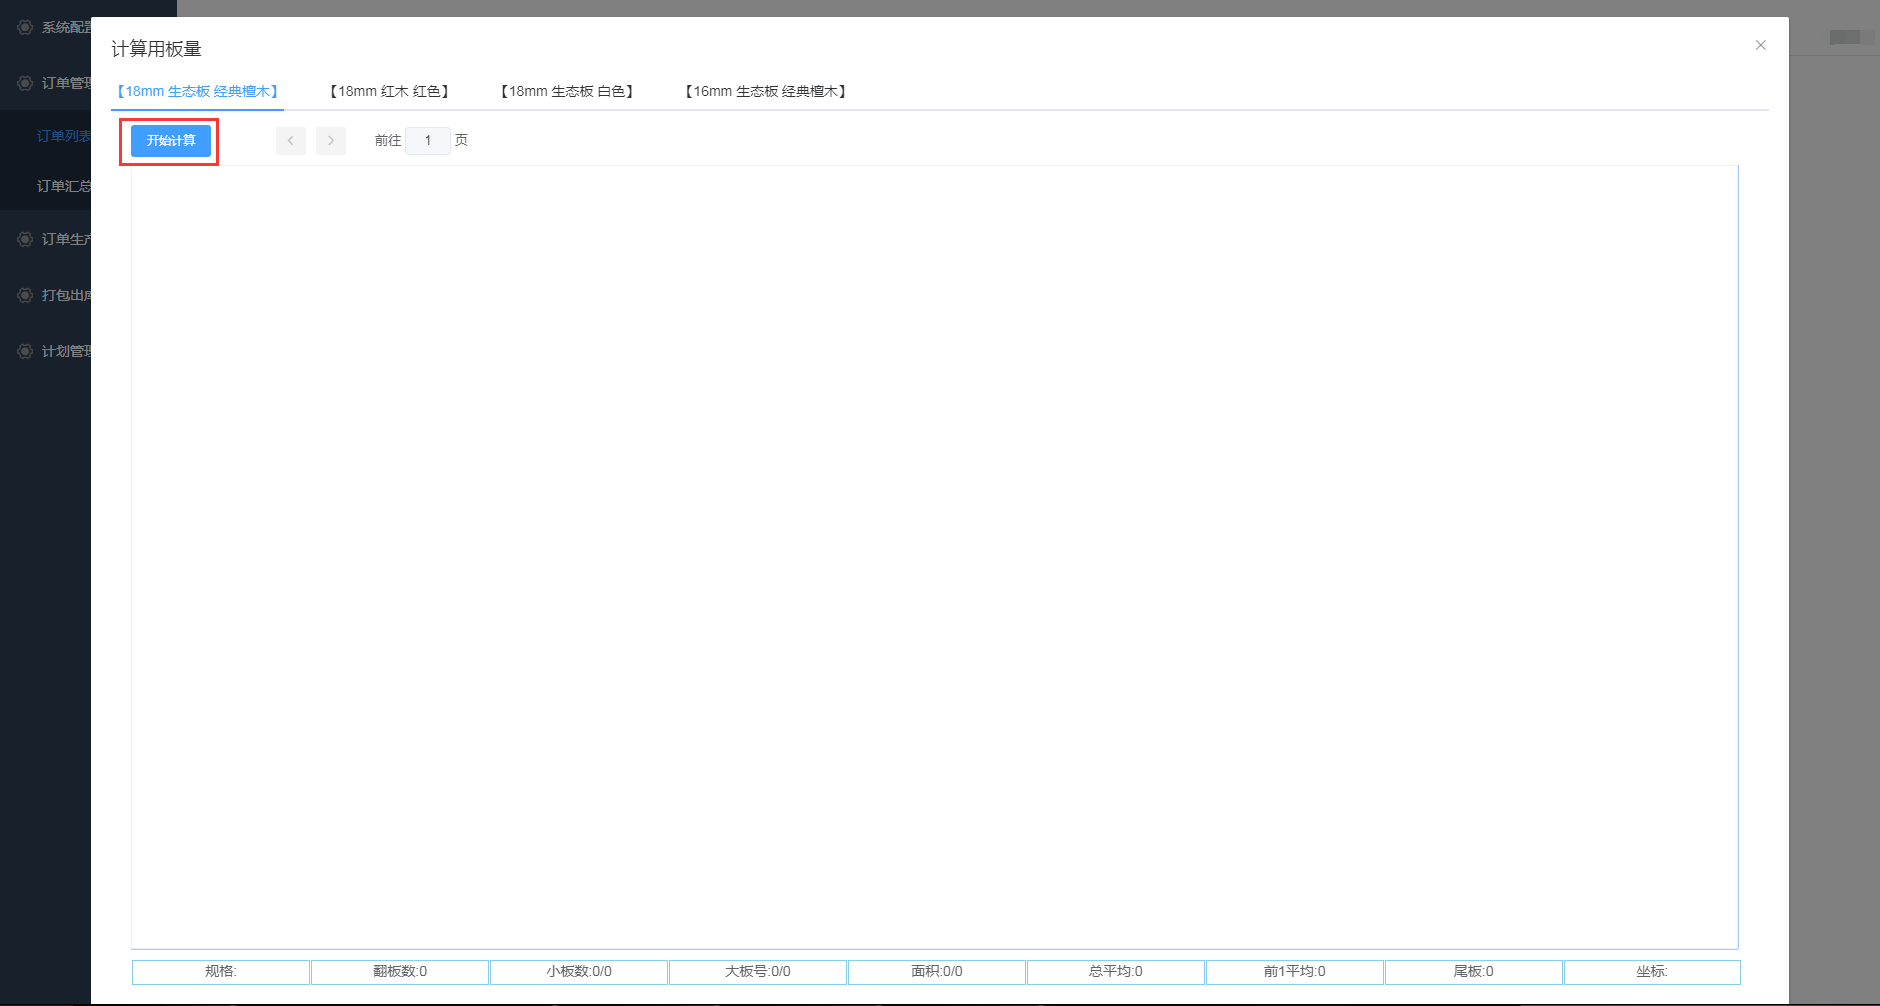Switch to the 18mm 生态板 经典檀木 tab

click(197, 91)
